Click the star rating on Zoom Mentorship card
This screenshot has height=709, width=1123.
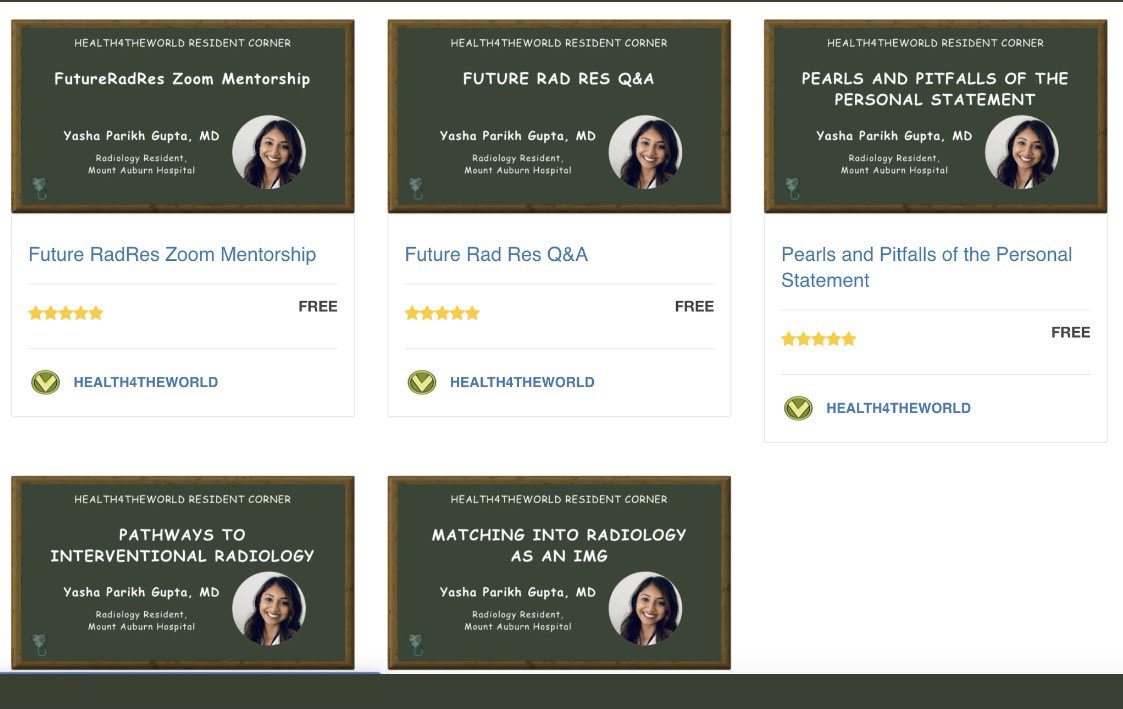coord(66,313)
